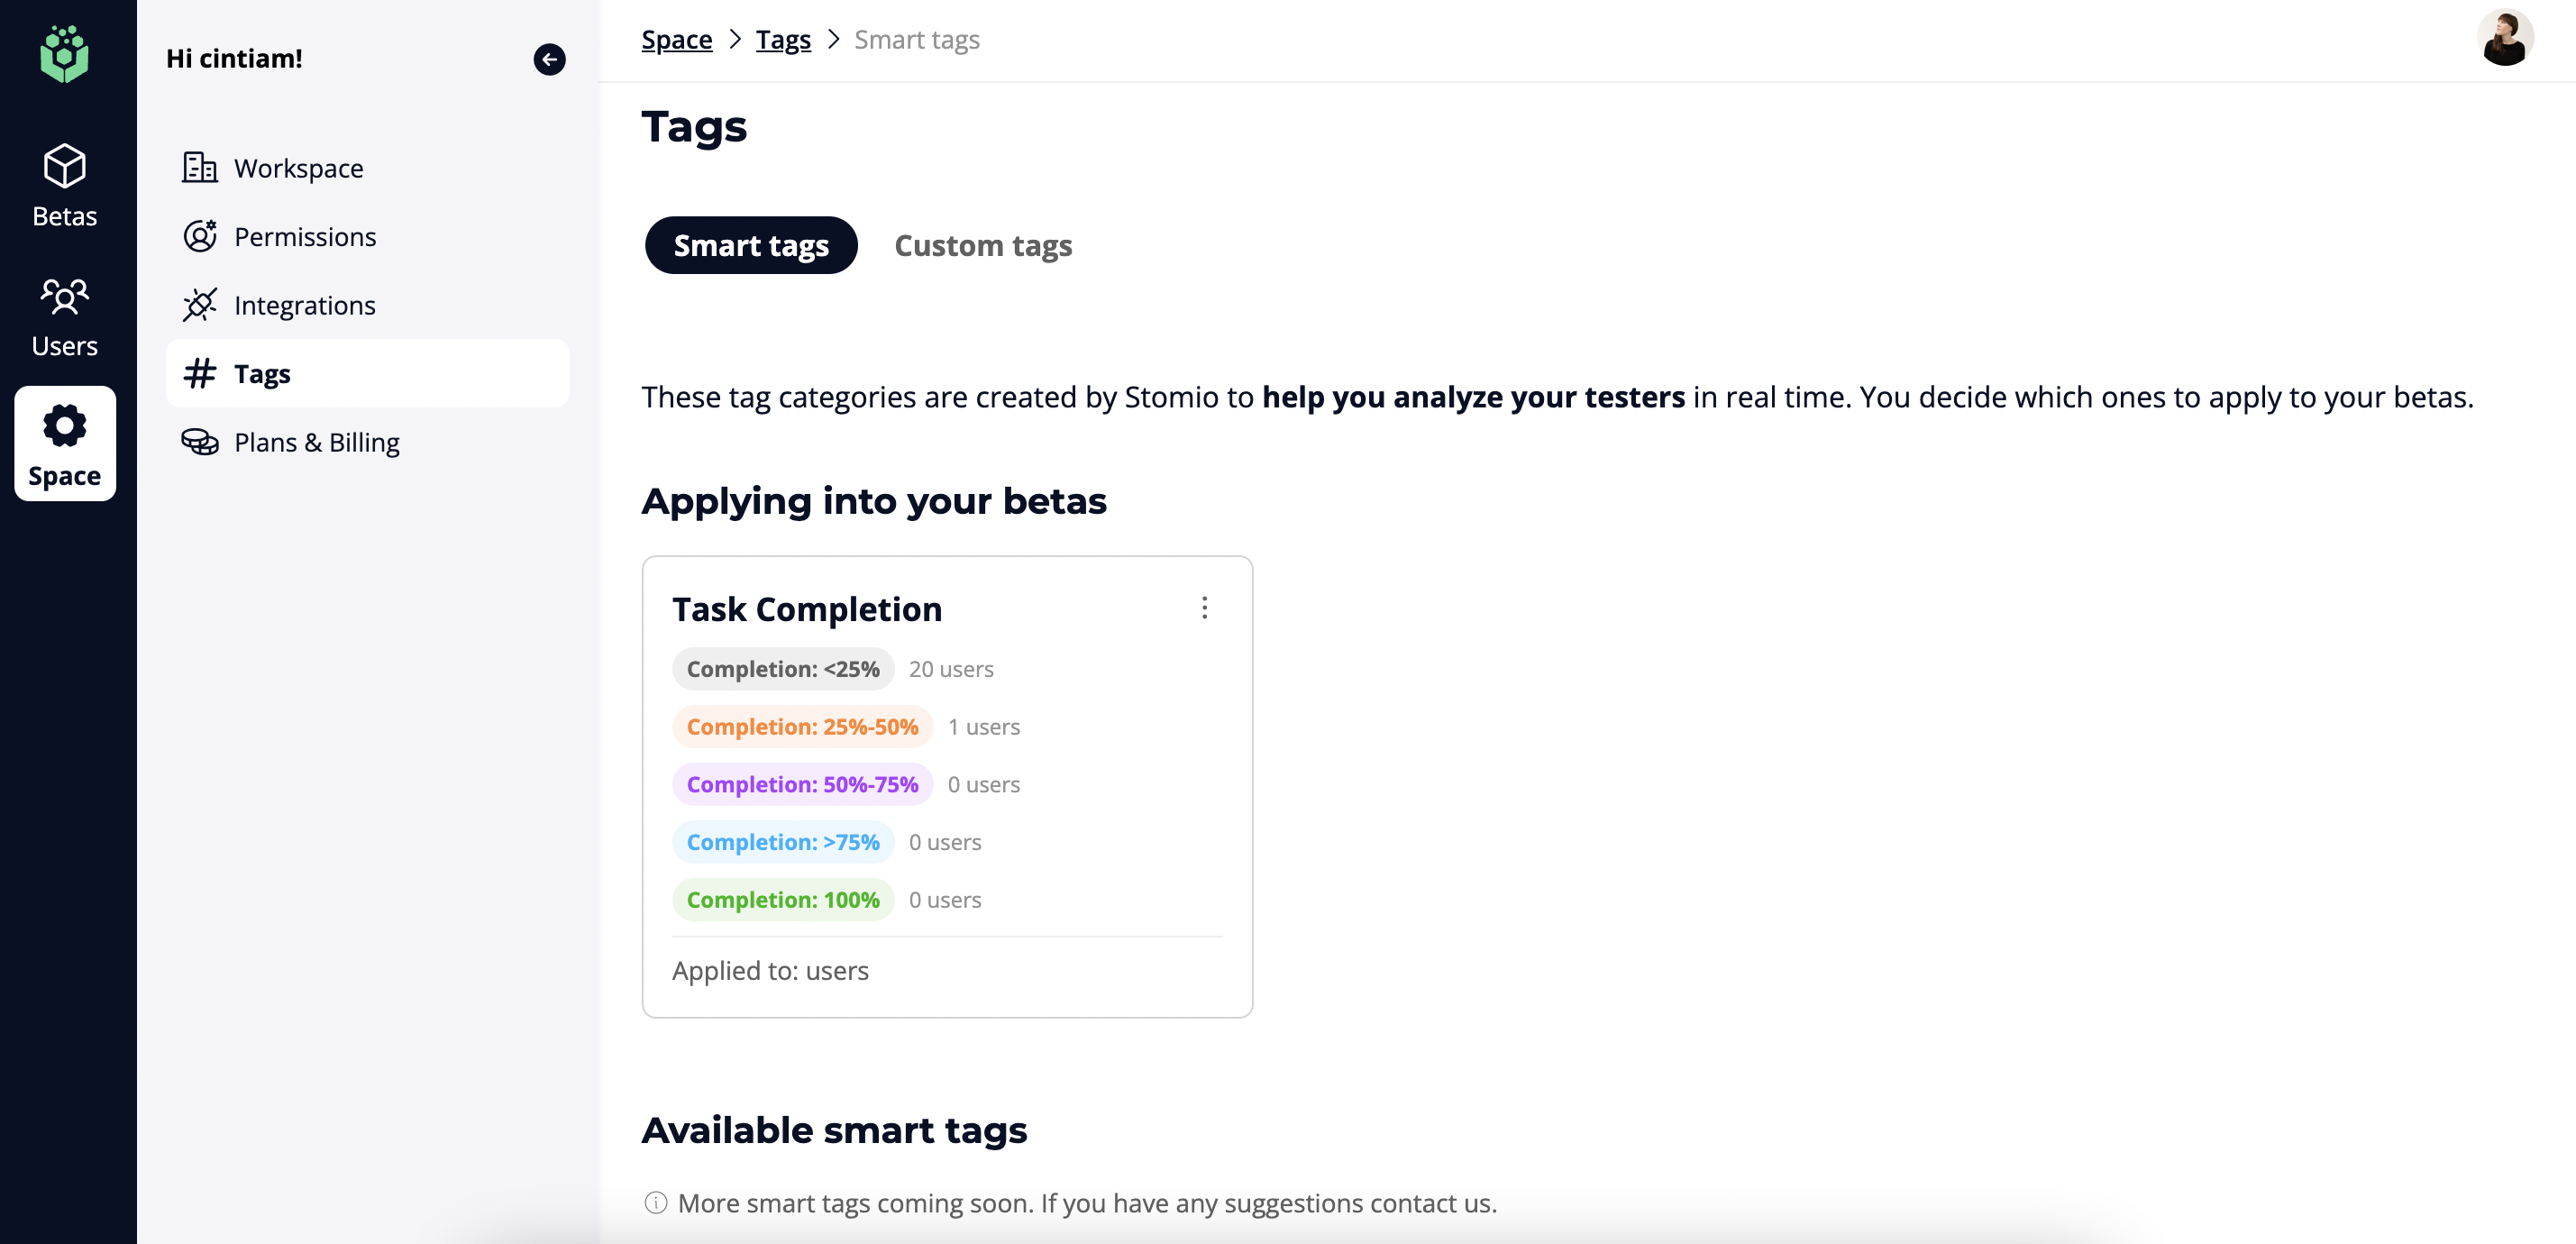This screenshot has height=1244, width=2576.
Task: Click the Tags breadcrumb link
Action: tap(782, 40)
